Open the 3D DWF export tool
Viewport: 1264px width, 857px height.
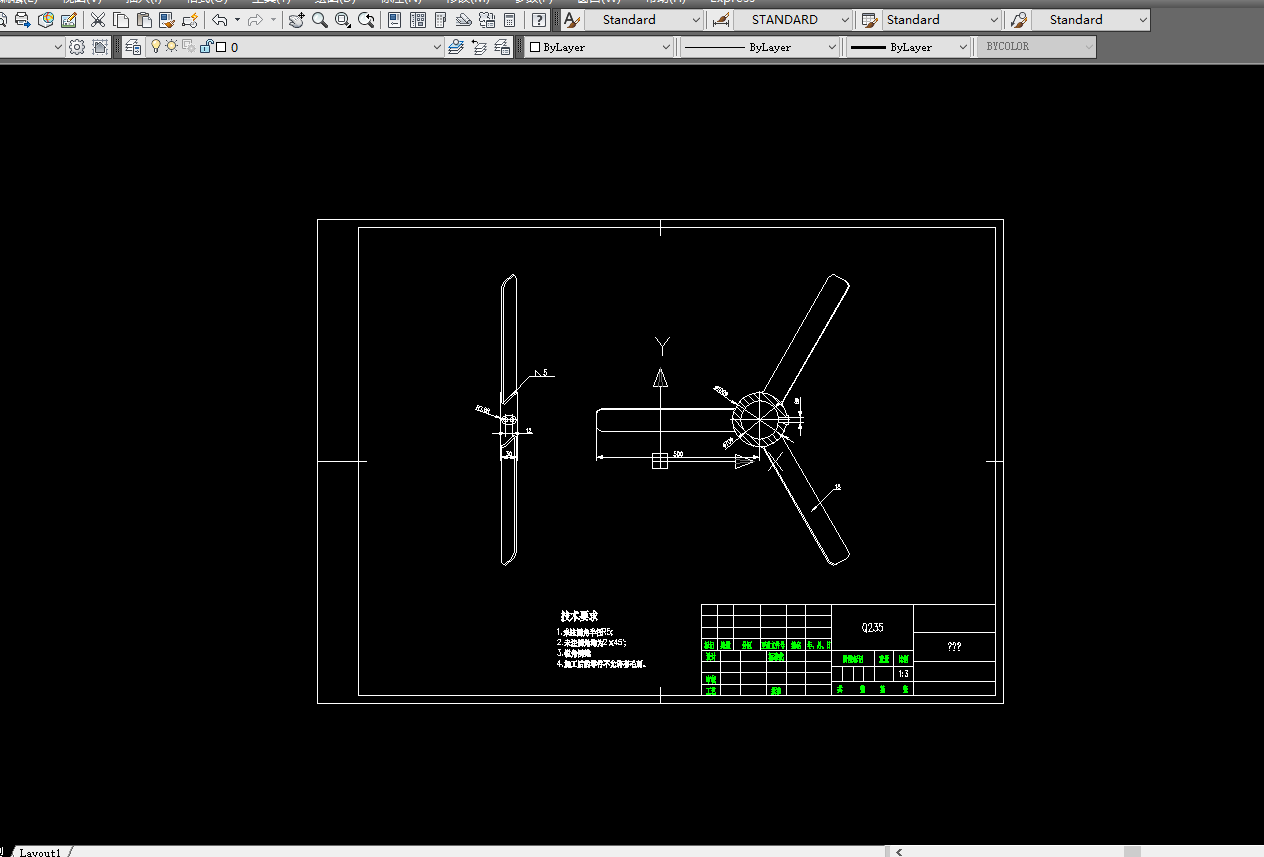point(46,20)
